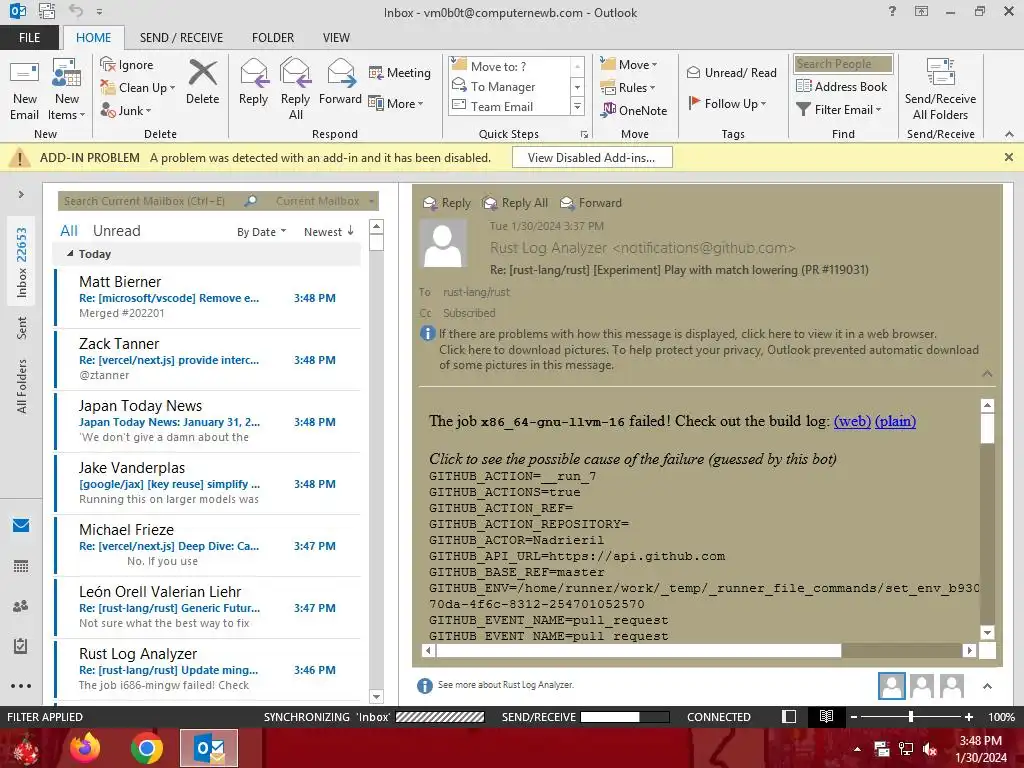Expand the Quick Steps gallery
This screenshot has width=1024, height=768.
pyautogui.click(x=577, y=106)
